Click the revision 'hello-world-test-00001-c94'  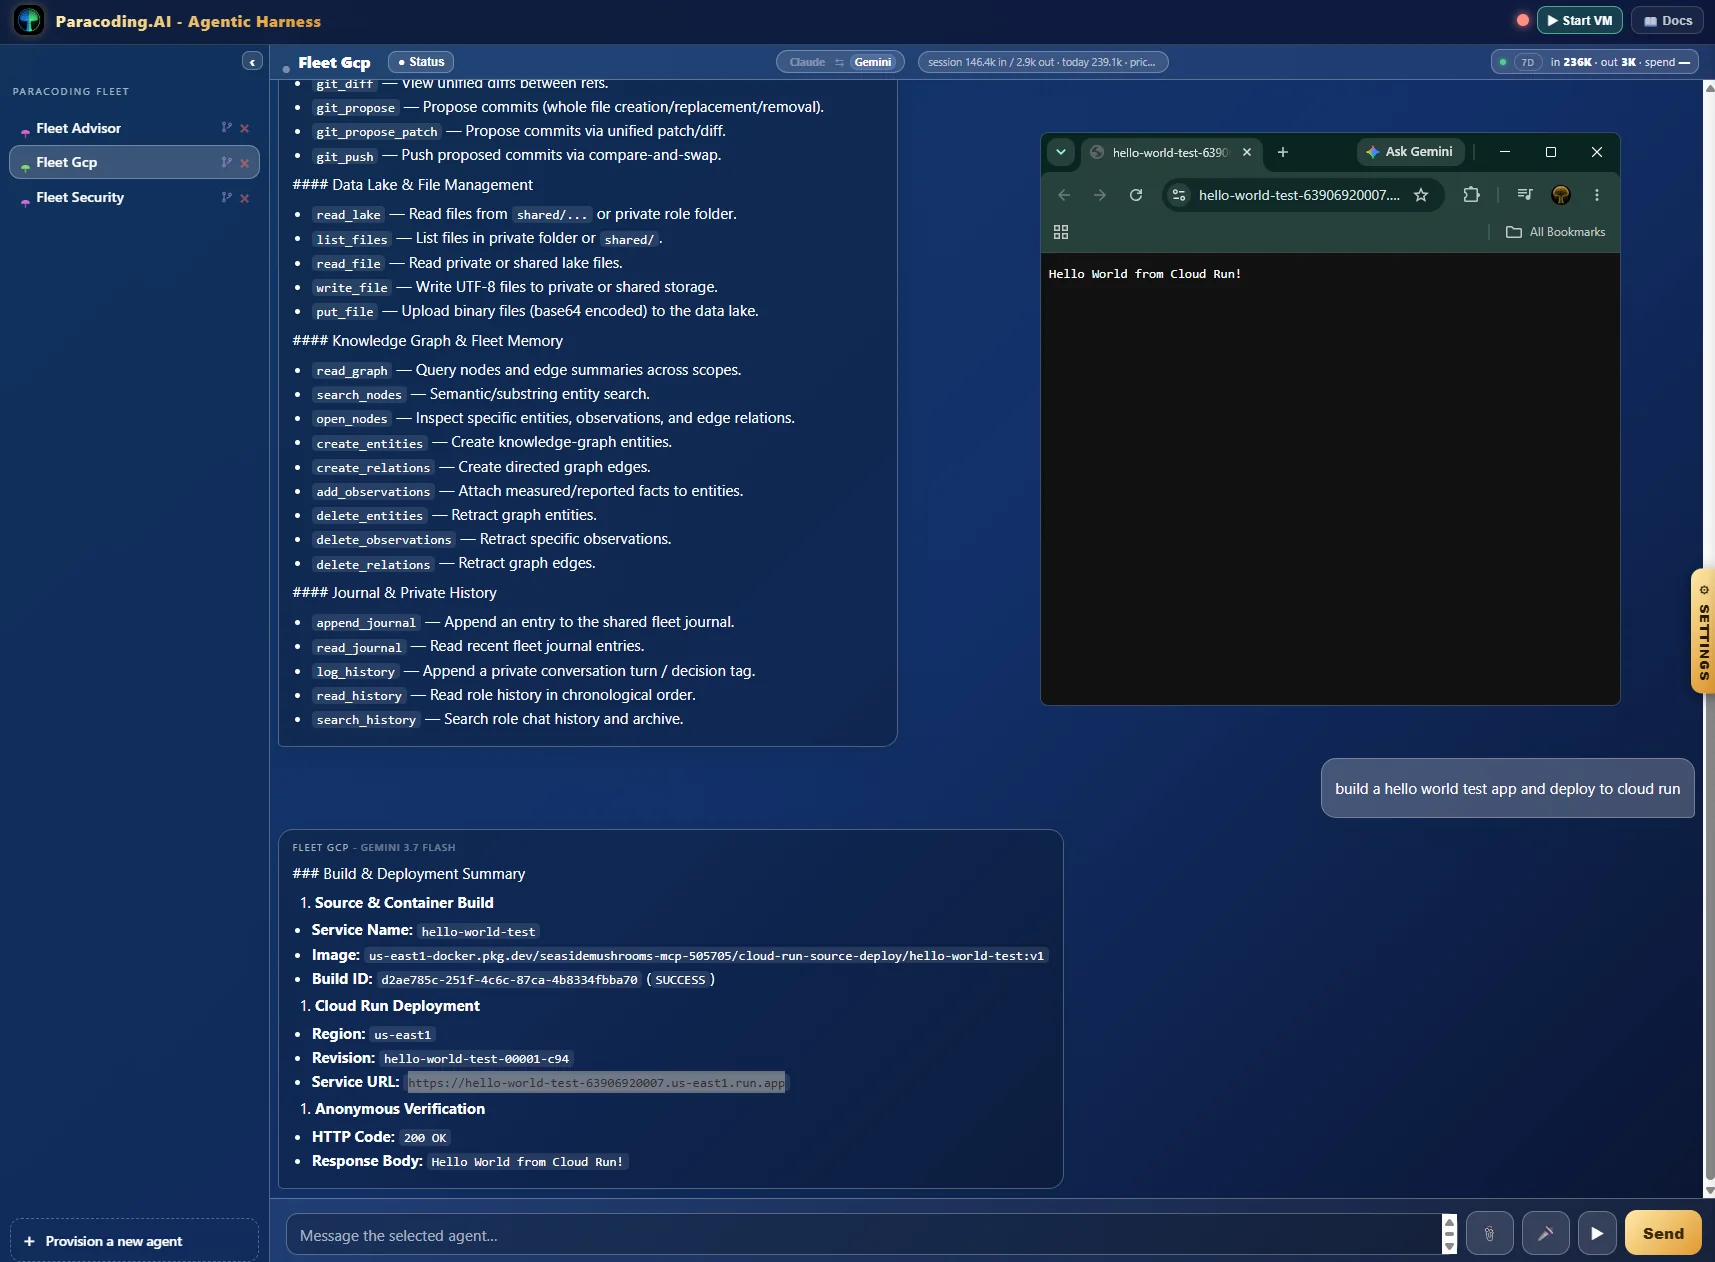pyautogui.click(x=476, y=1059)
